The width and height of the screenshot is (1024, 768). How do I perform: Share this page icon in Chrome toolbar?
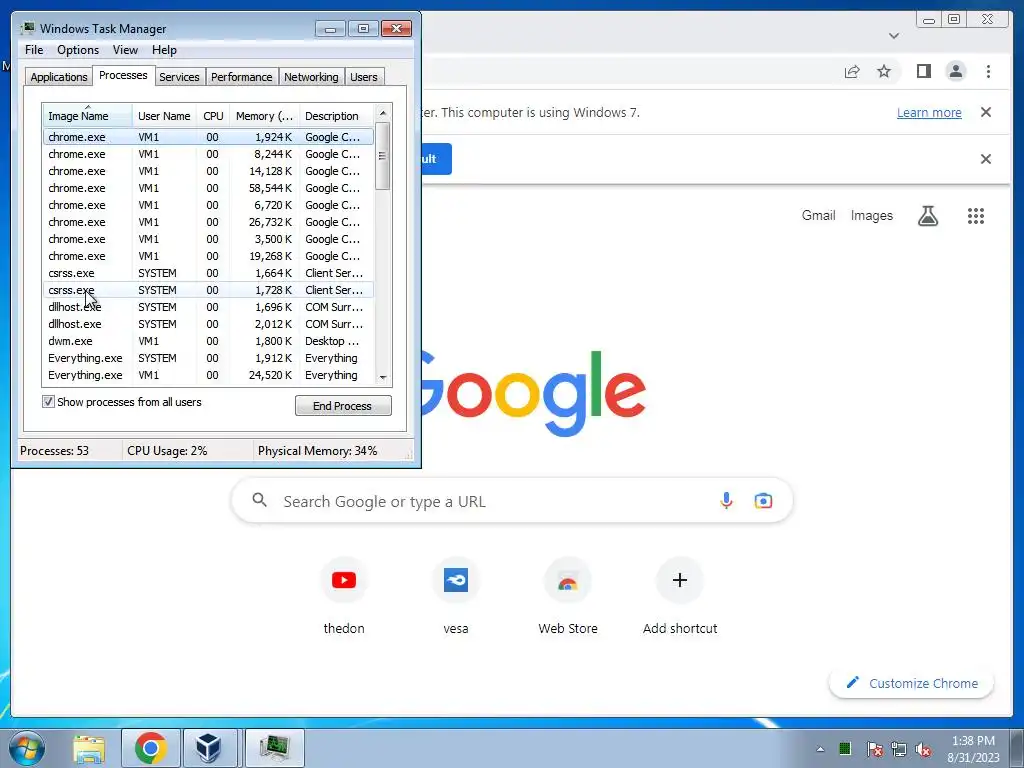point(852,71)
